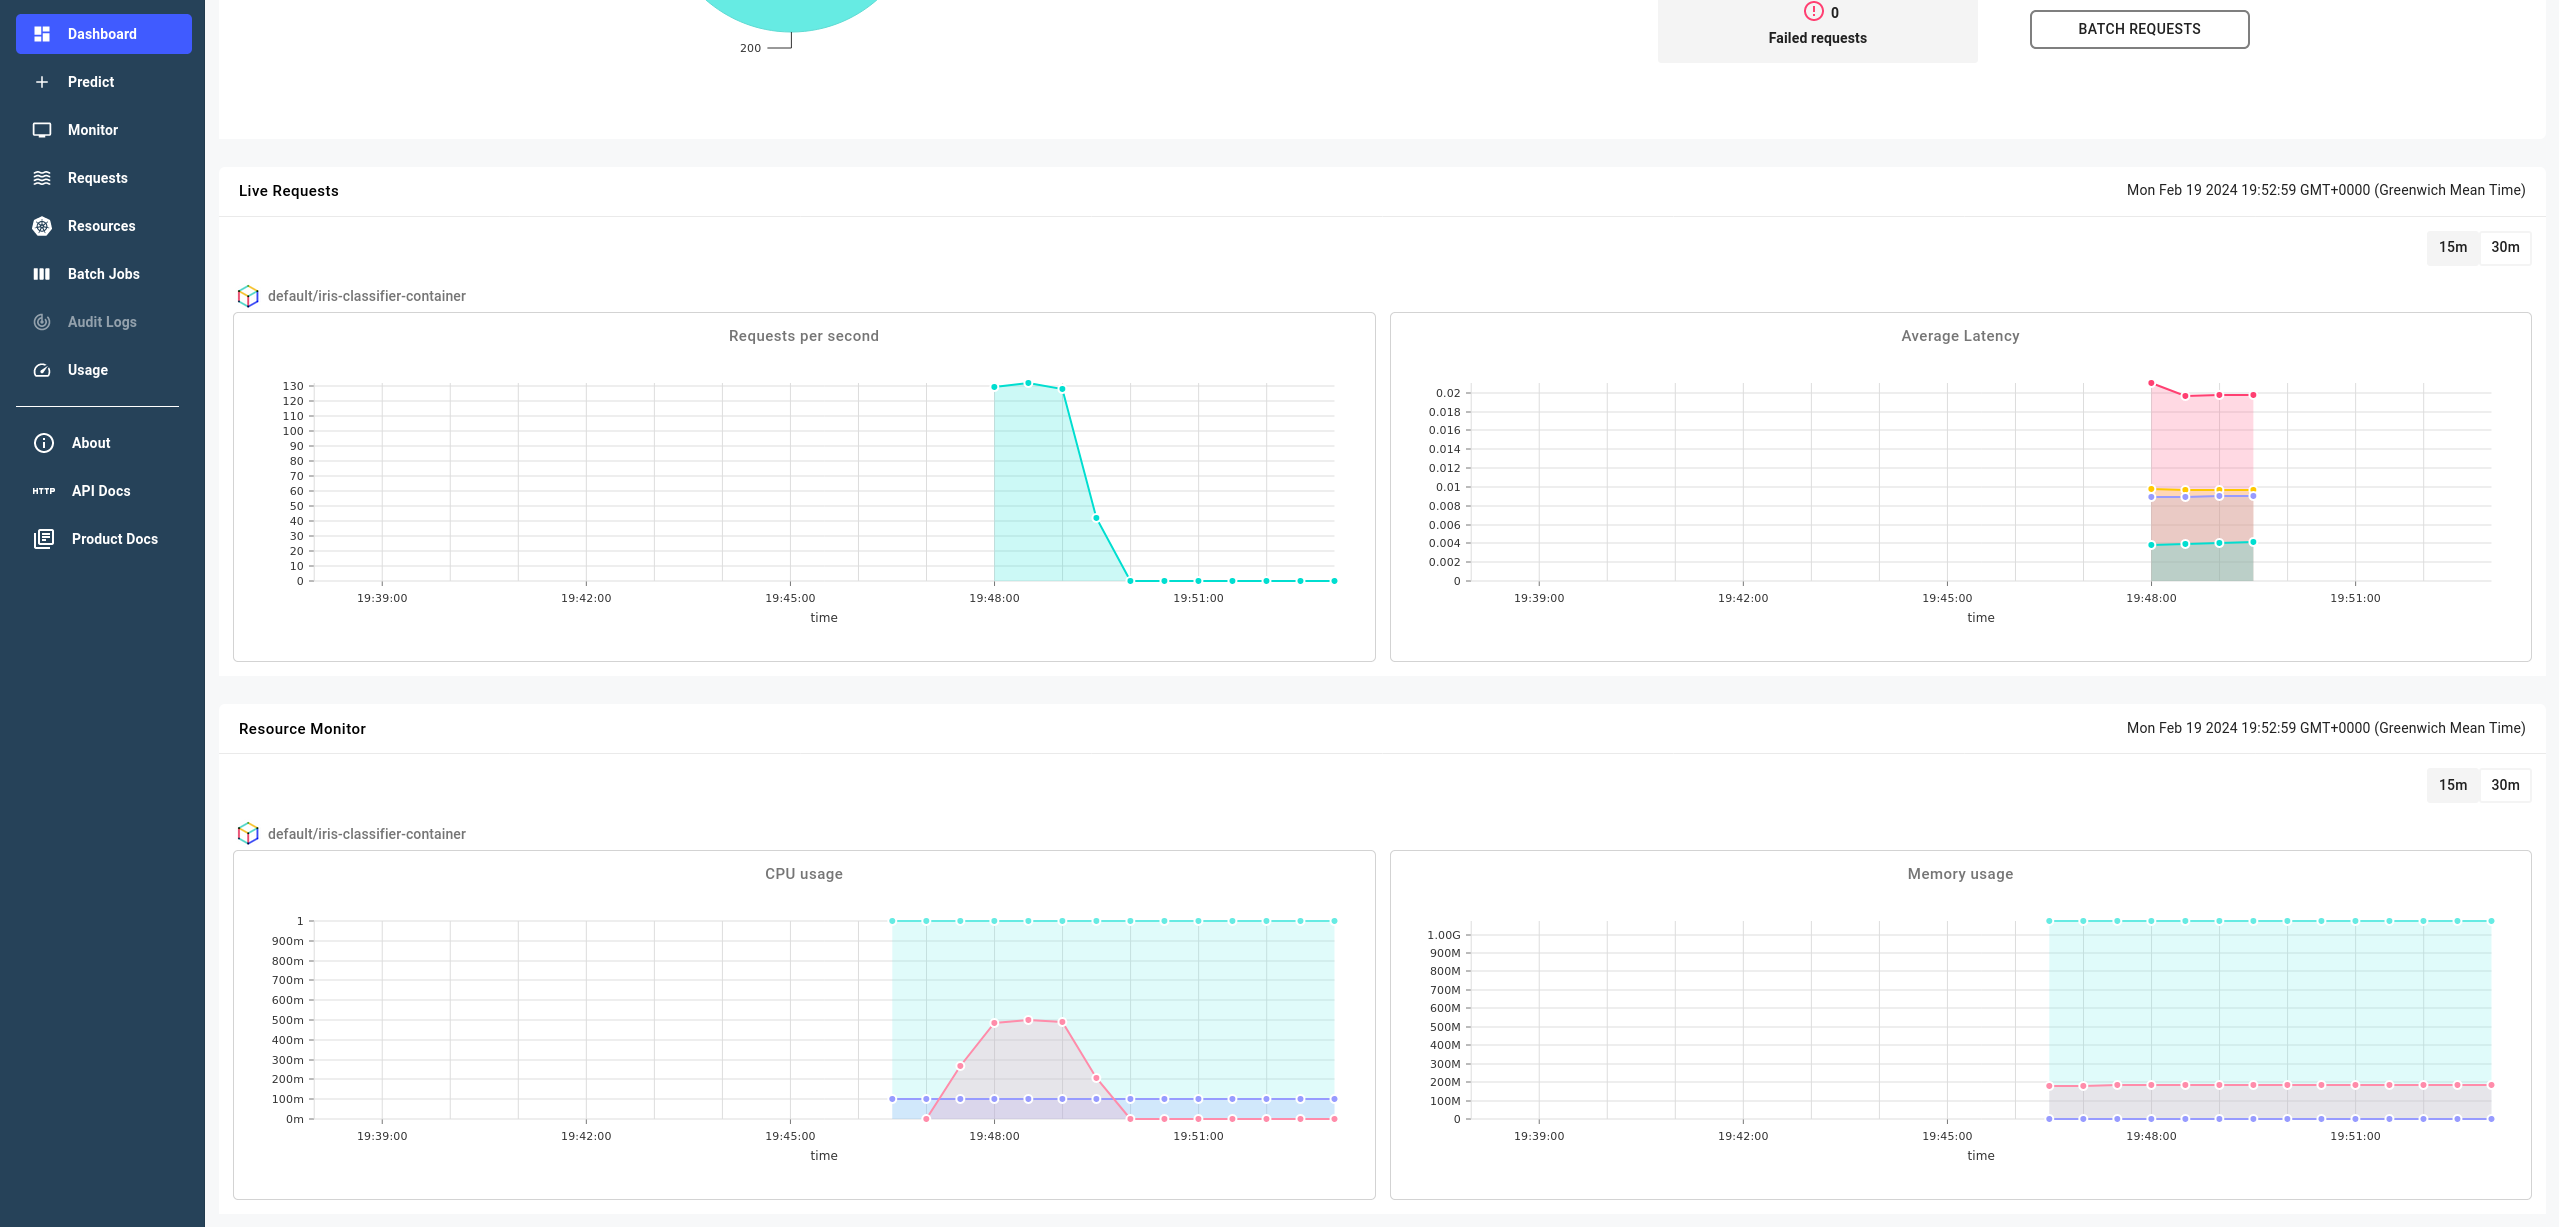Click the Requests waves icon
This screenshot has height=1227, width=2559.
(x=42, y=178)
